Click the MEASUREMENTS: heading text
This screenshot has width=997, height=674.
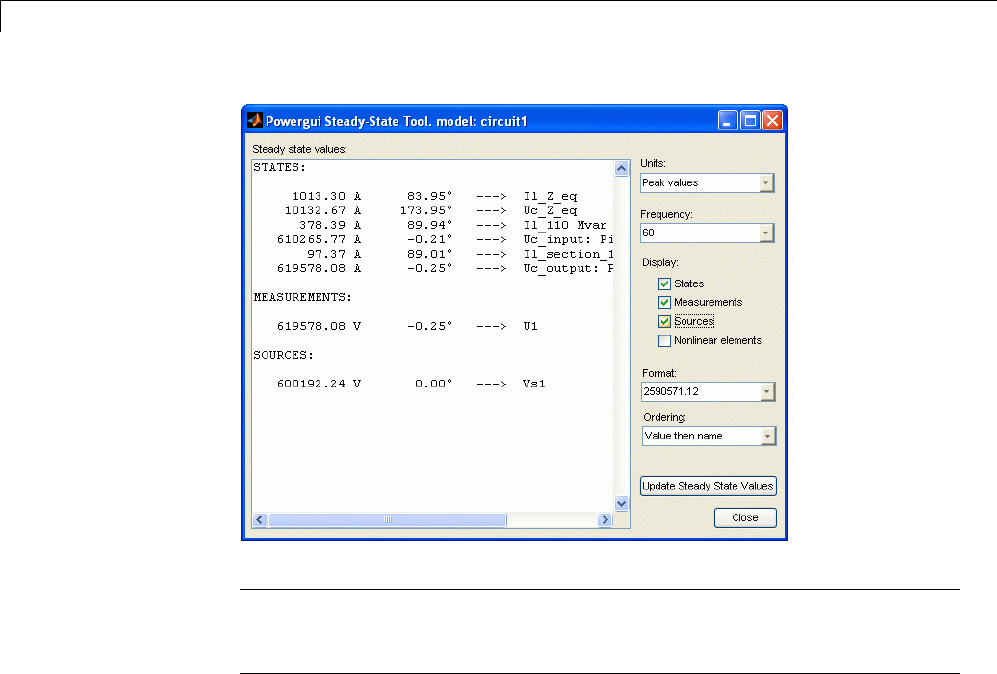coord(303,297)
